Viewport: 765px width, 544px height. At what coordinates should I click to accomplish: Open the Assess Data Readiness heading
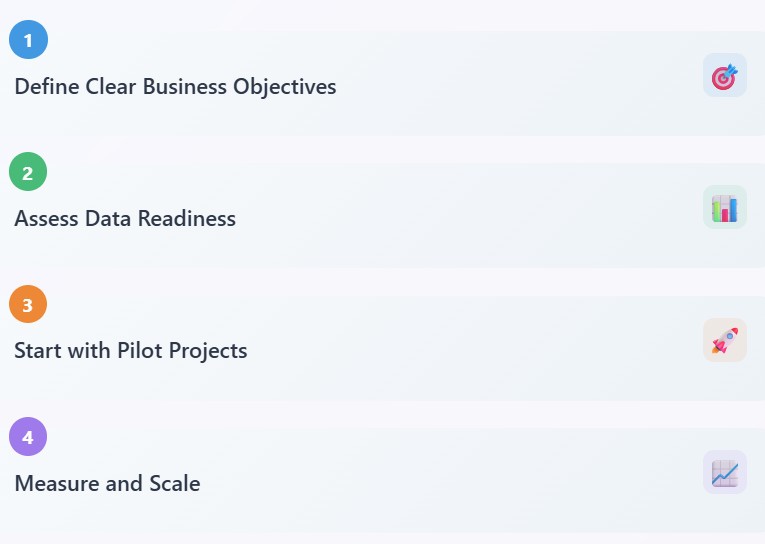point(125,219)
